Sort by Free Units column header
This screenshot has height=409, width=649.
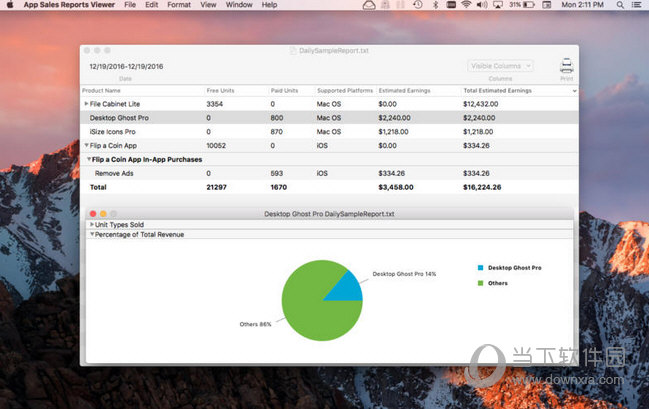coord(220,91)
